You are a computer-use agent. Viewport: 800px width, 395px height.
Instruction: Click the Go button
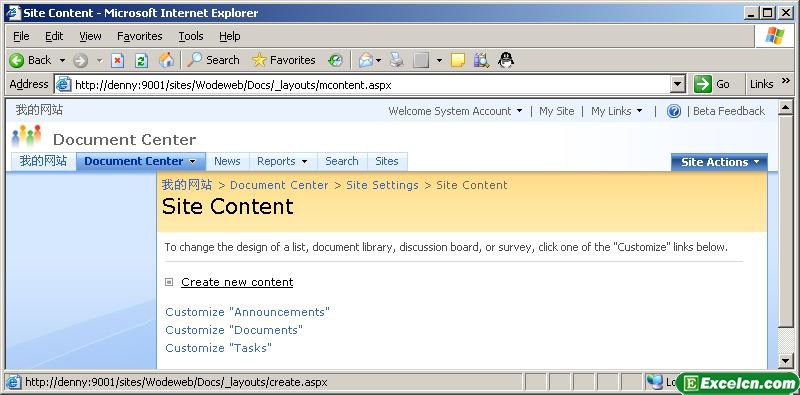(x=713, y=84)
